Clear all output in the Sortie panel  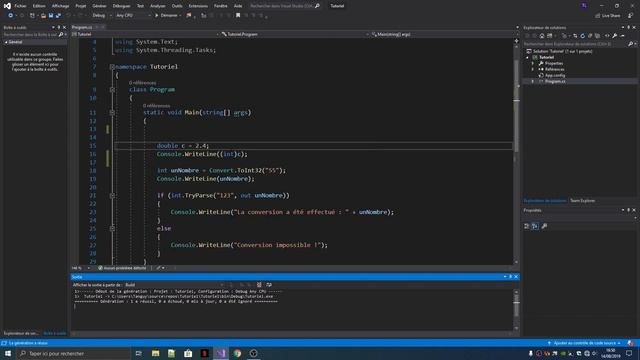point(259,285)
